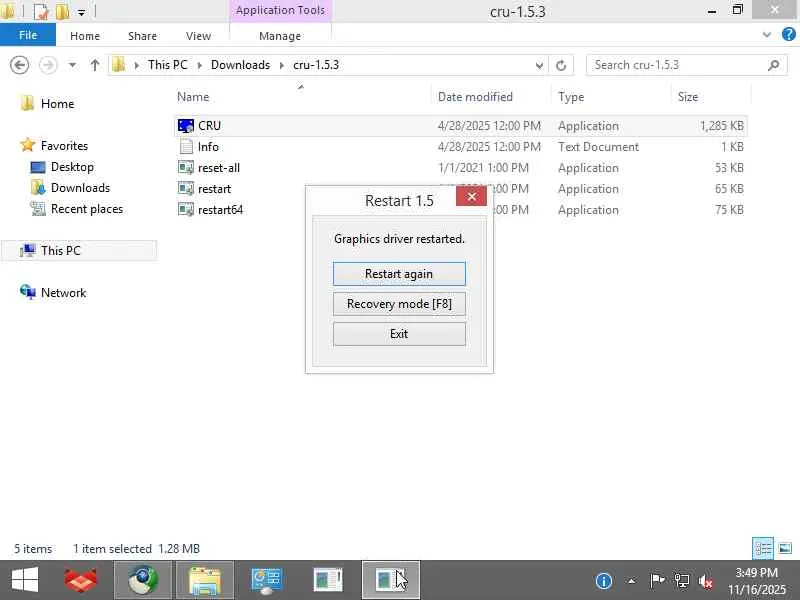Select the Info text document icon
The image size is (800, 600).
point(186,147)
